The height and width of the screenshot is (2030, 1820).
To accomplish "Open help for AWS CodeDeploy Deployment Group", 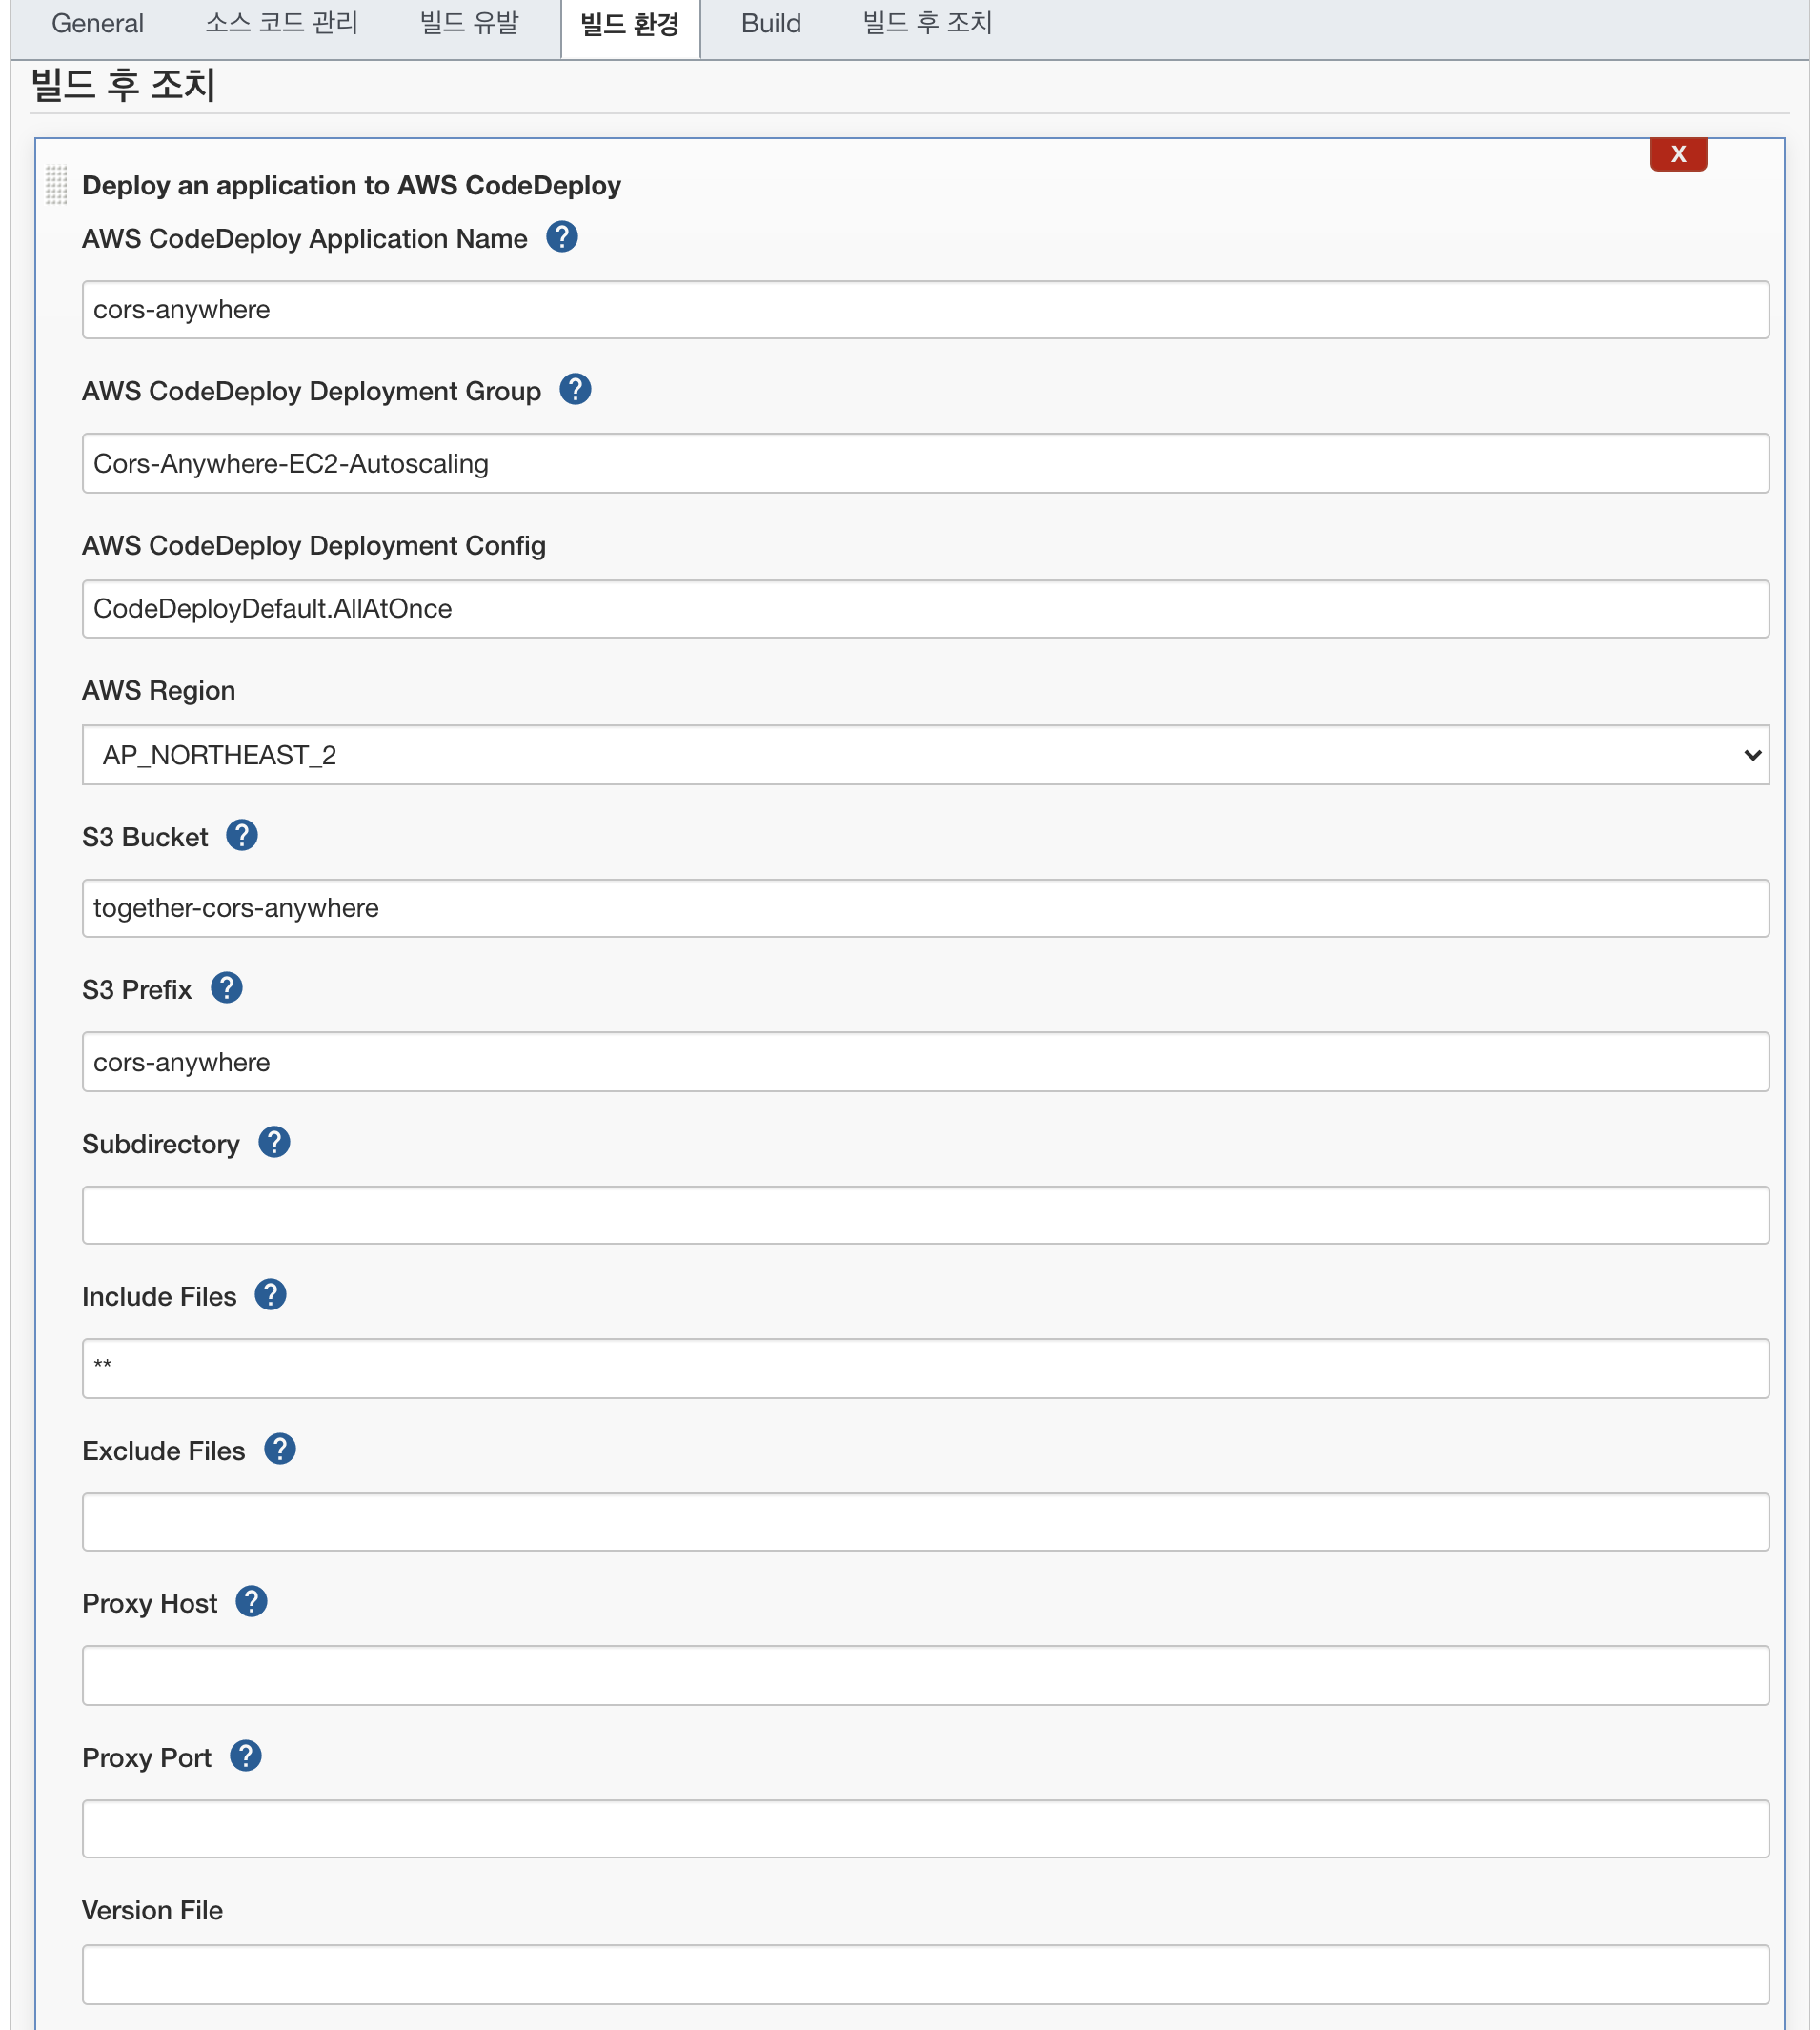I will 575,389.
